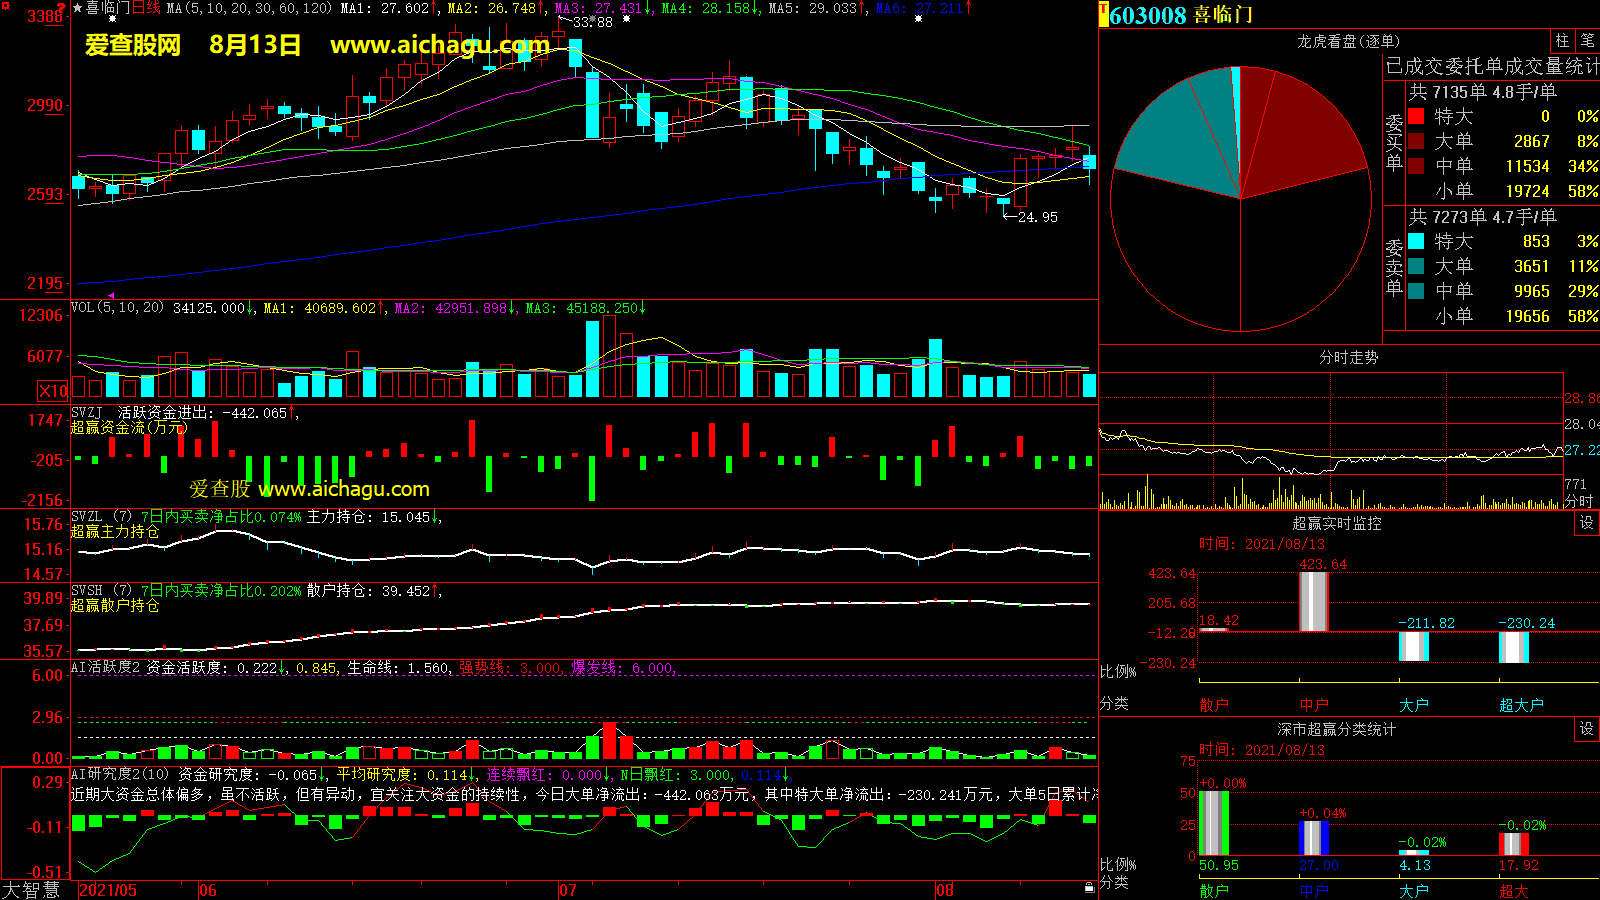Screen dimensions: 1600x900
Task: Click the X10 volume scale indicator
Action: point(53,391)
